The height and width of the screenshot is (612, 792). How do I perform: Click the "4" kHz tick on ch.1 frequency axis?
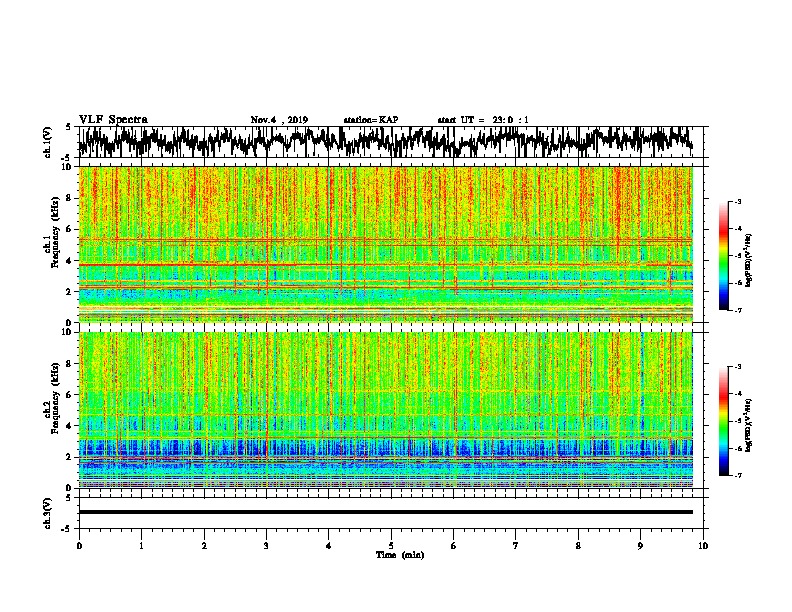pyautogui.click(x=69, y=261)
